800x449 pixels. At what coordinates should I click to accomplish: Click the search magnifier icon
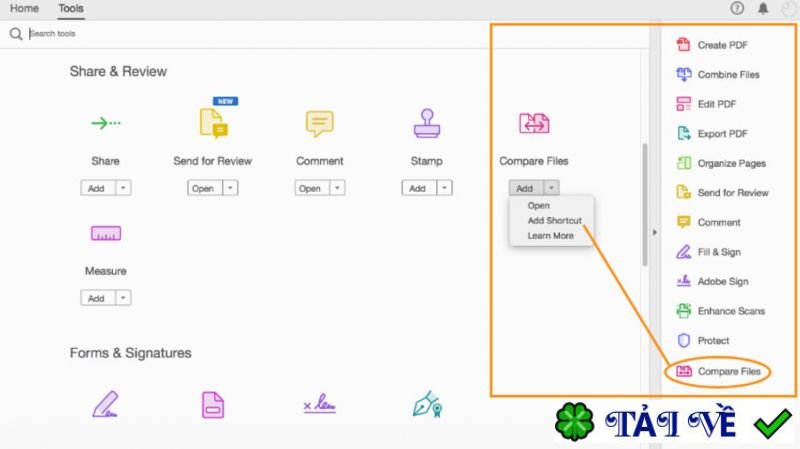16,34
